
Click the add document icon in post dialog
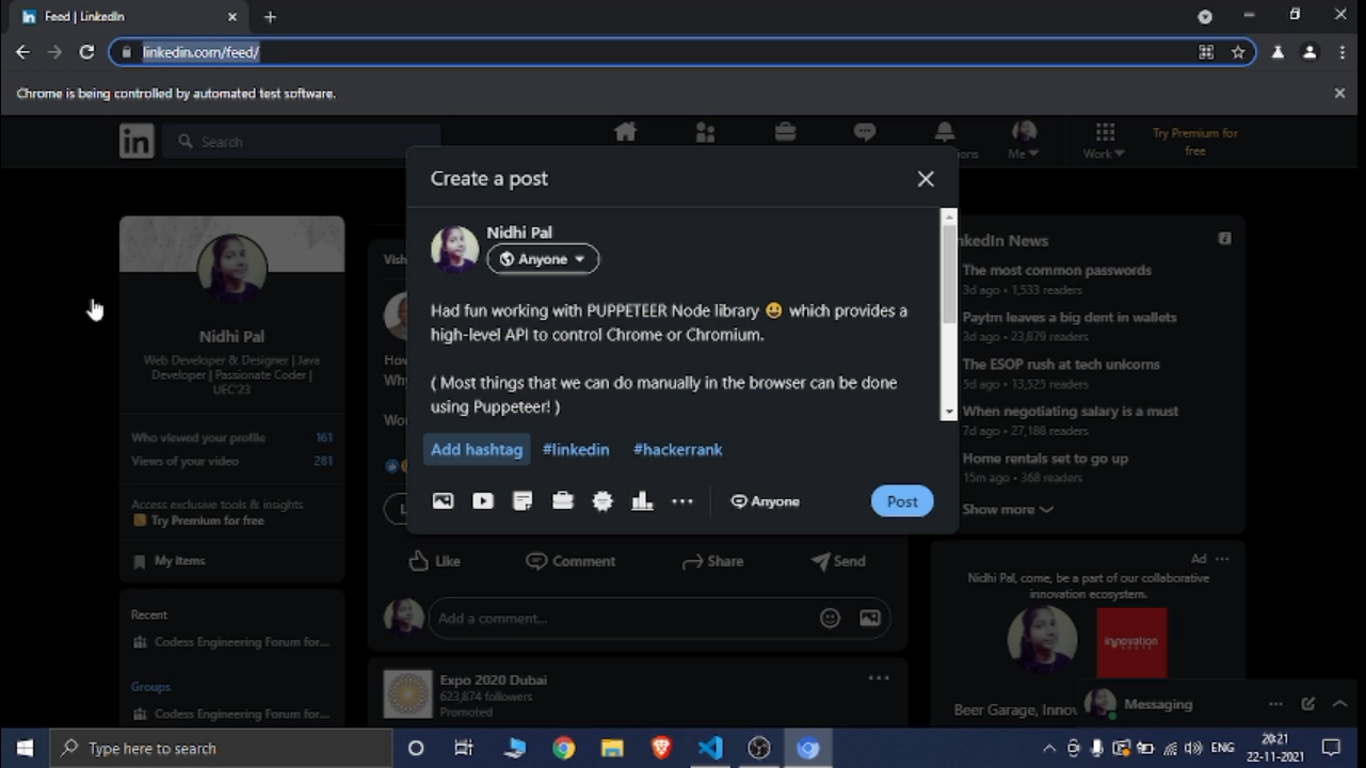[522, 502]
